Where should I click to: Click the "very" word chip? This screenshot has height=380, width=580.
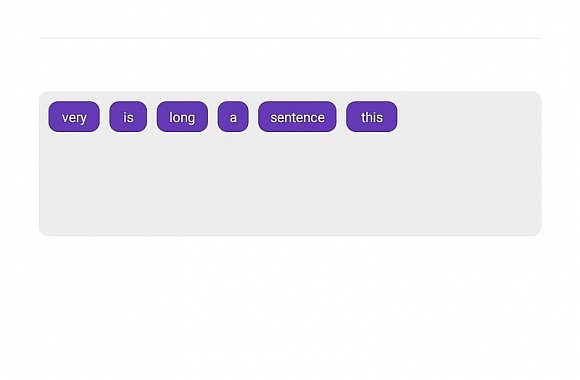(x=74, y=117)
